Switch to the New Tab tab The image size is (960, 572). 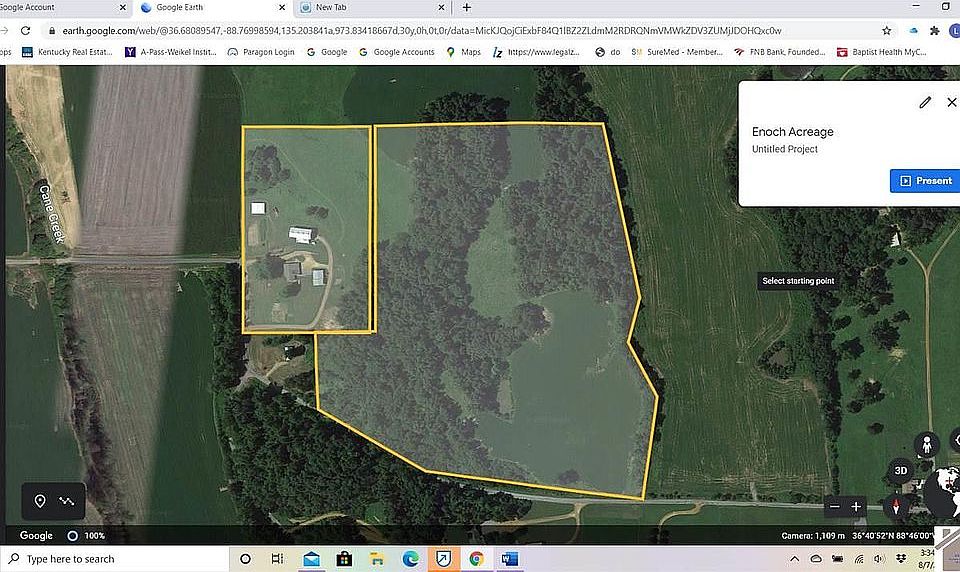[x=371, y=8]
